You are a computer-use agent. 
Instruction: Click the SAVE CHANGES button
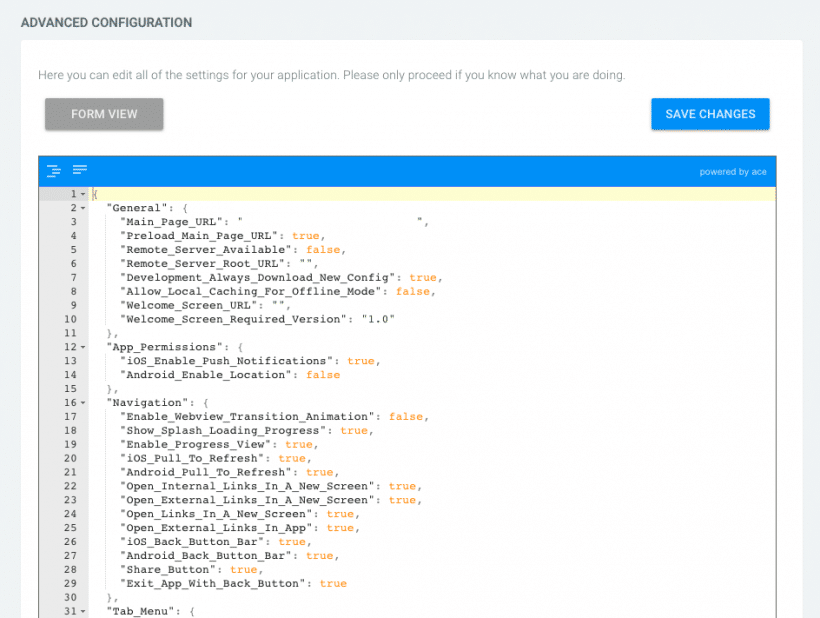tap(710, 114)
